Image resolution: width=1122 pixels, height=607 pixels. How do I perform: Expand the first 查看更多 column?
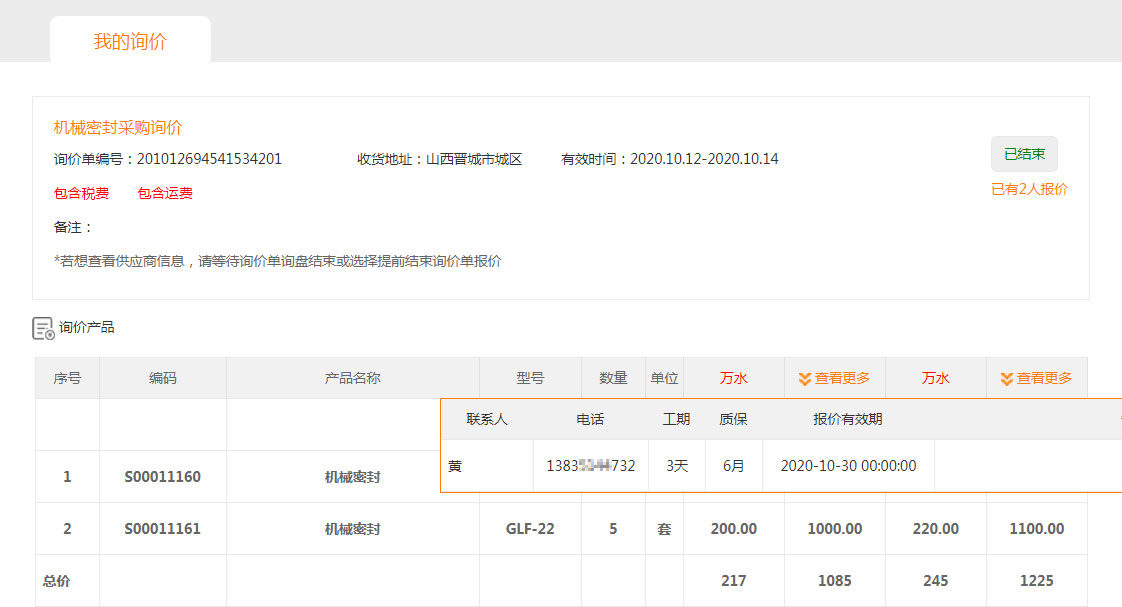pyautogui.click(x=834, y=378)
